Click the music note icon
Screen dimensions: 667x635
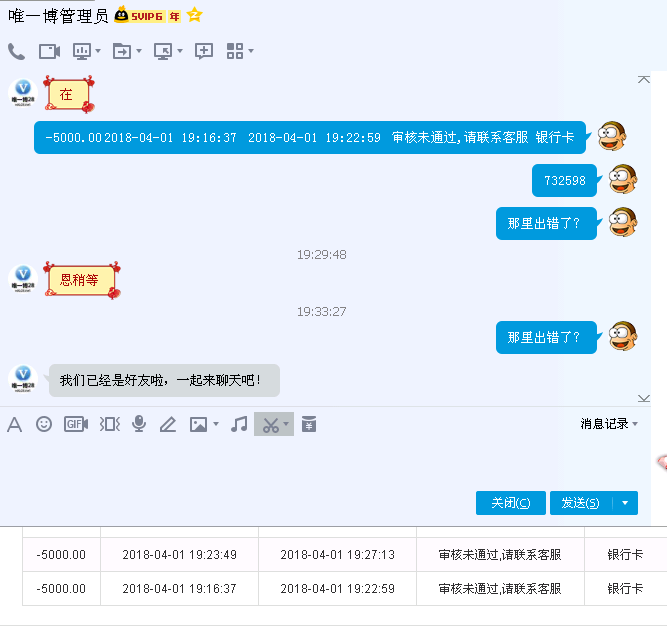point(238,424)
